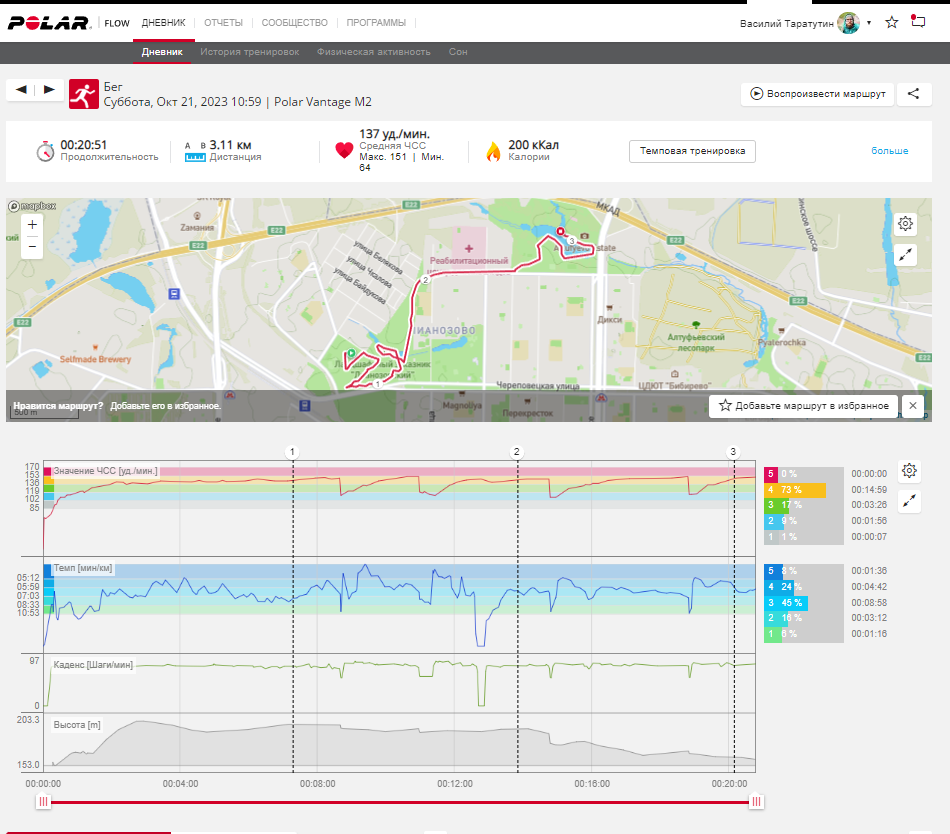Screen dimensions: 950x834
Task: Click 200 кКал calories value
Action: (x=533, y=145)
